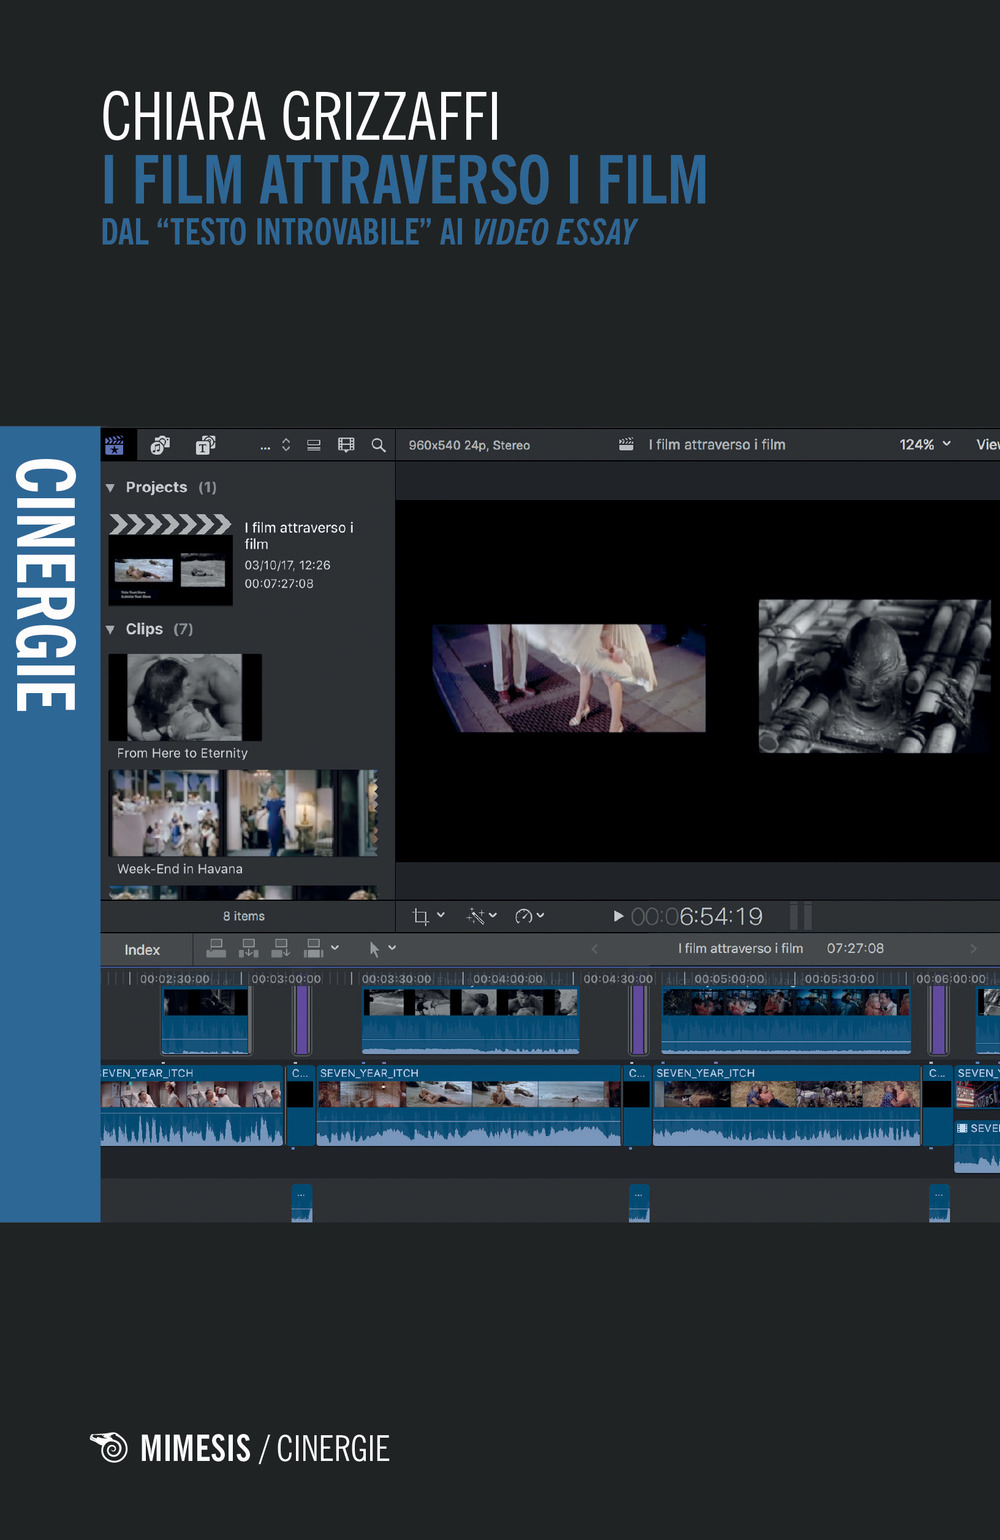Toggle the list view icon next to filmstrip
Viewport: 1000px width, 1540px height.
point(313,445)
